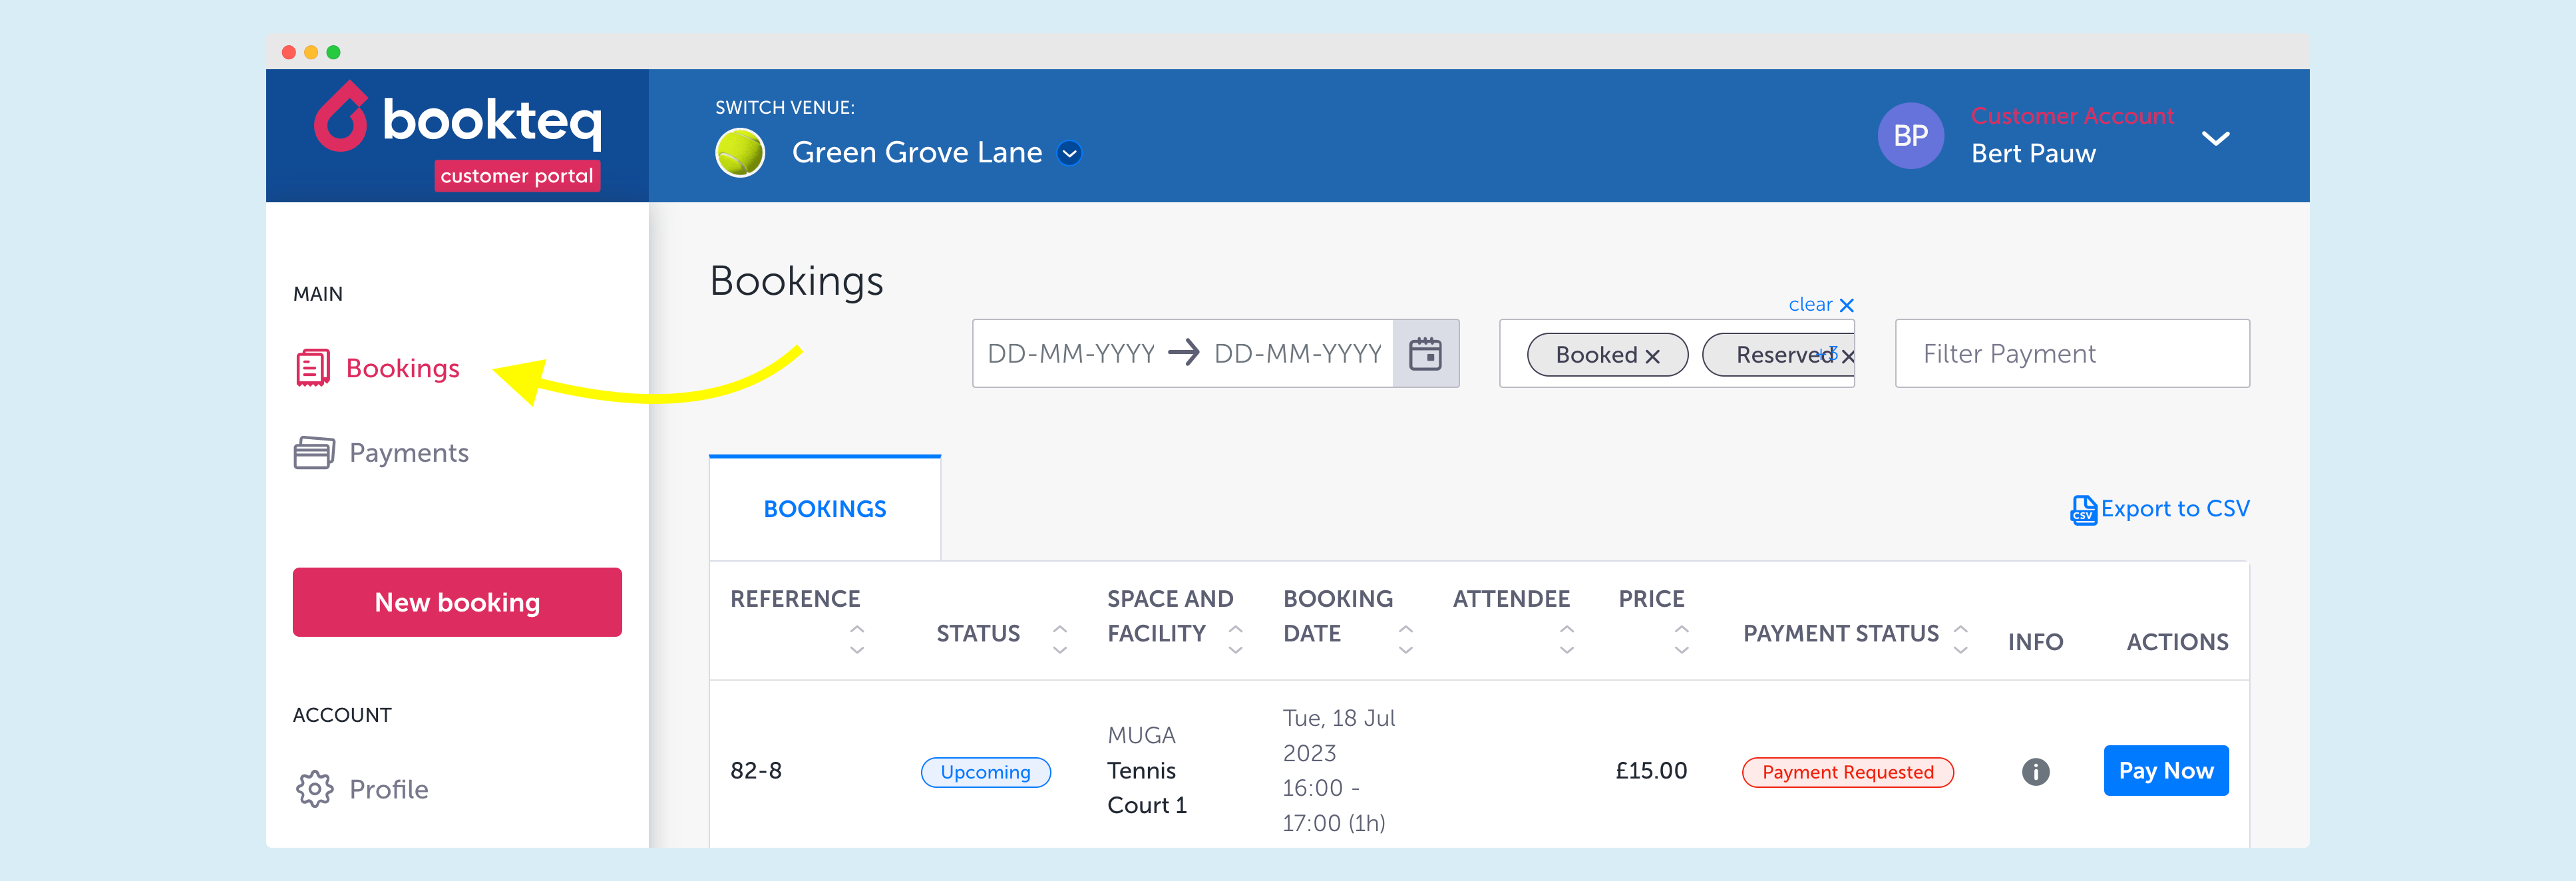Click the New booking button

tap(457, 602)
